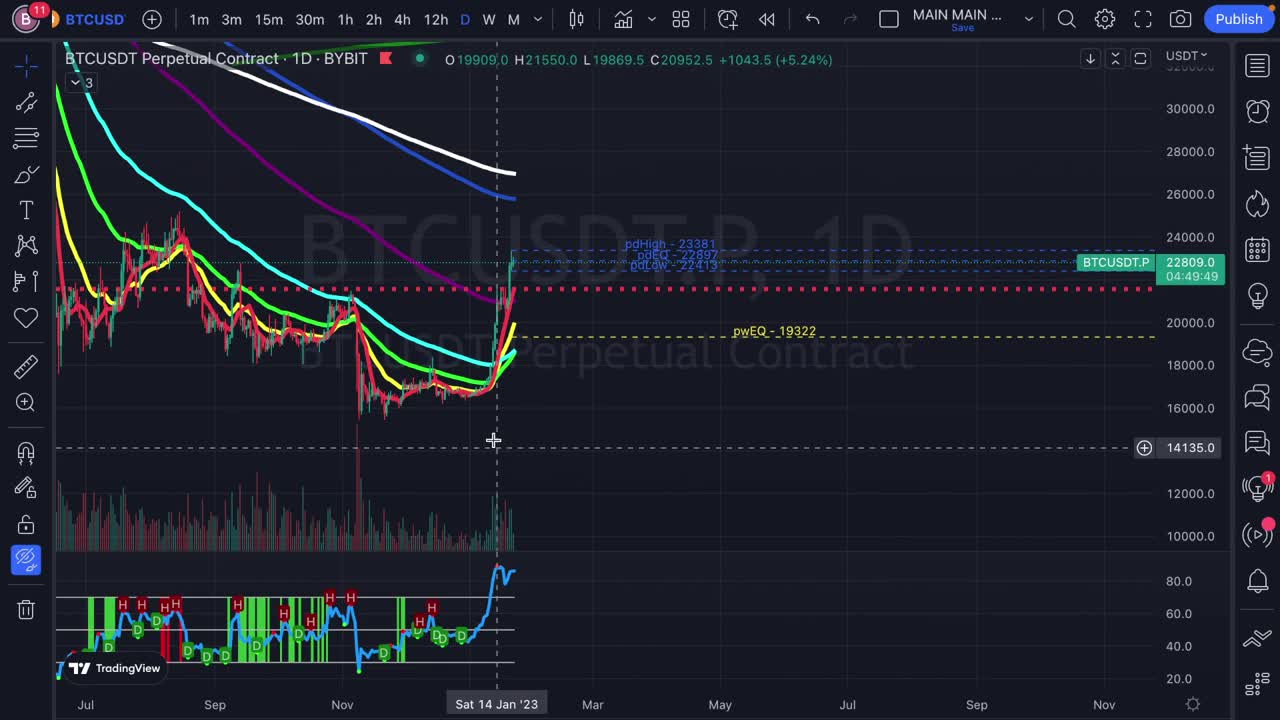
Task: Choose the chart layout square icon
Action: 889,19
